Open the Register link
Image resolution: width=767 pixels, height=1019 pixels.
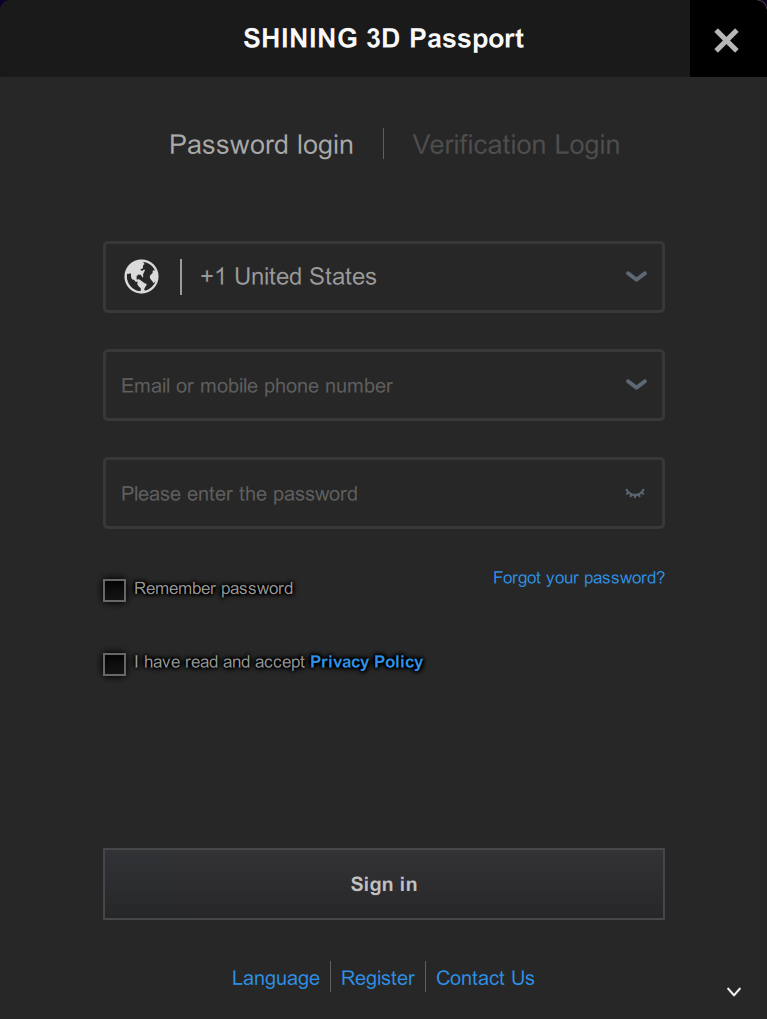(377, 978)
